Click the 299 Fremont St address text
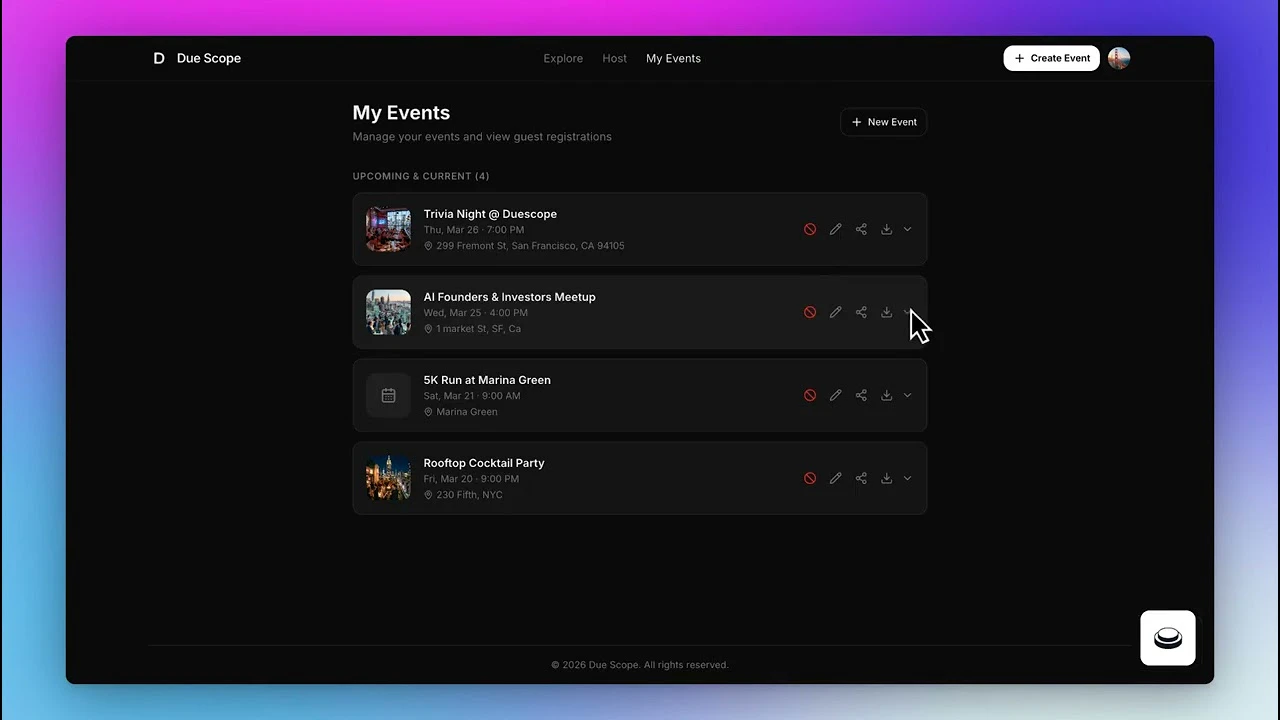Image resolution: width=1280 pixels, height=720 pixels. pyautogui.click(x=530, y=246)
